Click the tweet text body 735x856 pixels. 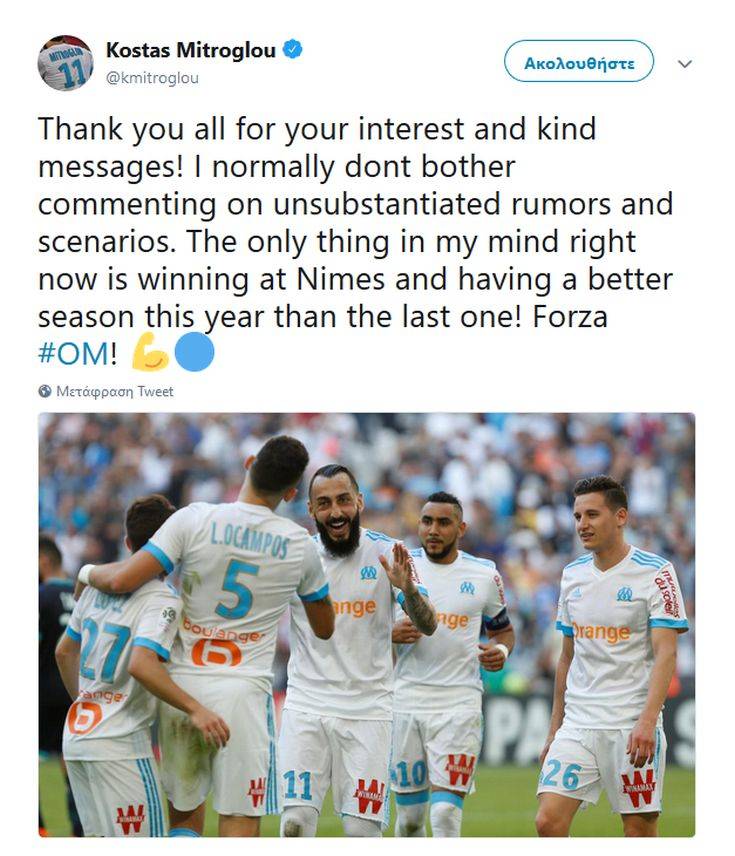coord(355,241)
